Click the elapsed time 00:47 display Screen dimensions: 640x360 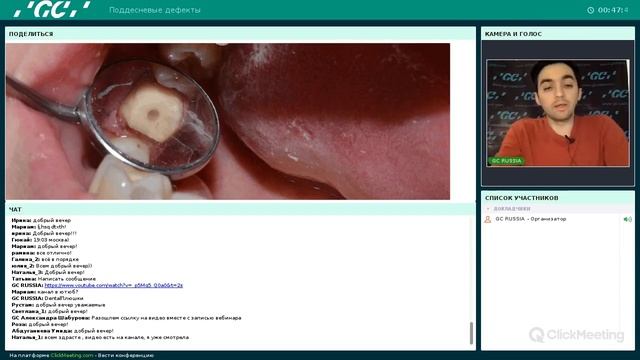(613, 10)
